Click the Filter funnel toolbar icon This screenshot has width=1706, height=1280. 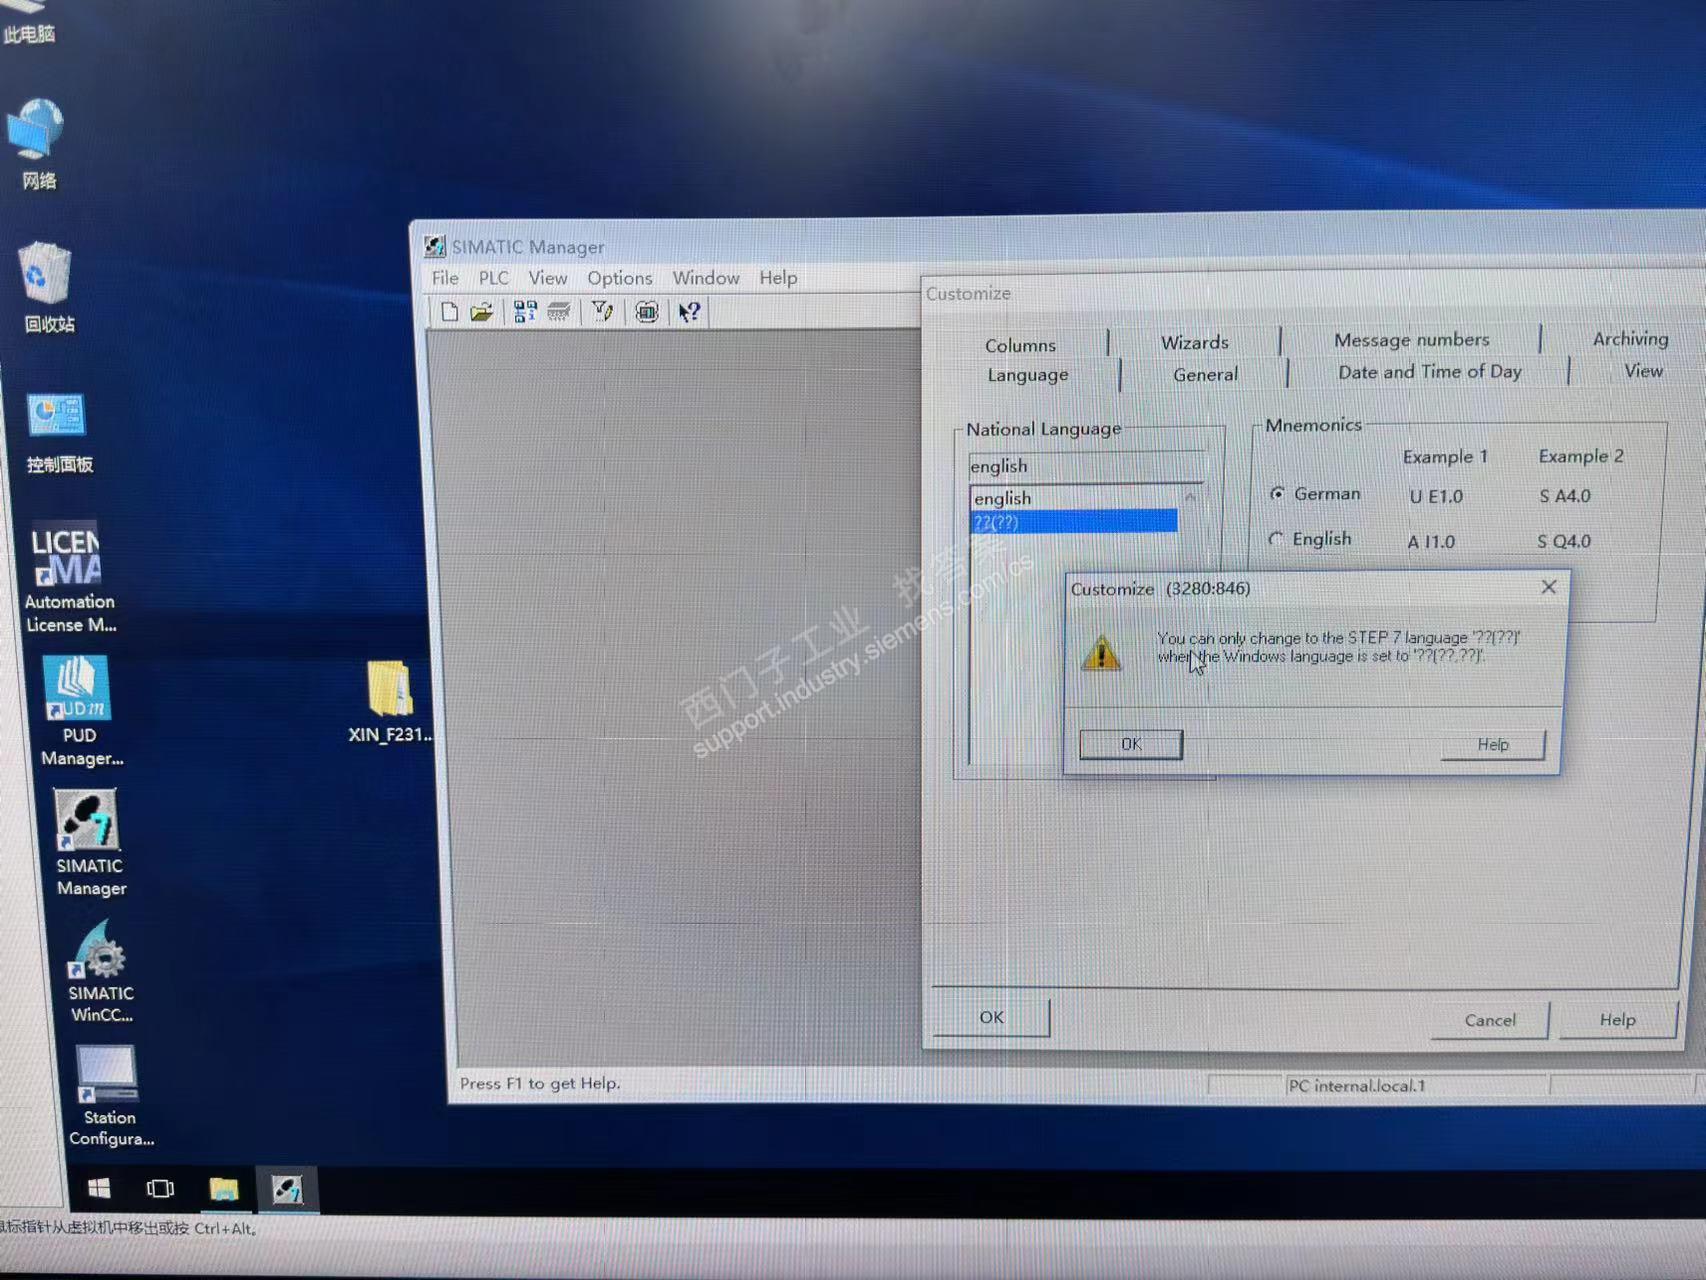602,312
